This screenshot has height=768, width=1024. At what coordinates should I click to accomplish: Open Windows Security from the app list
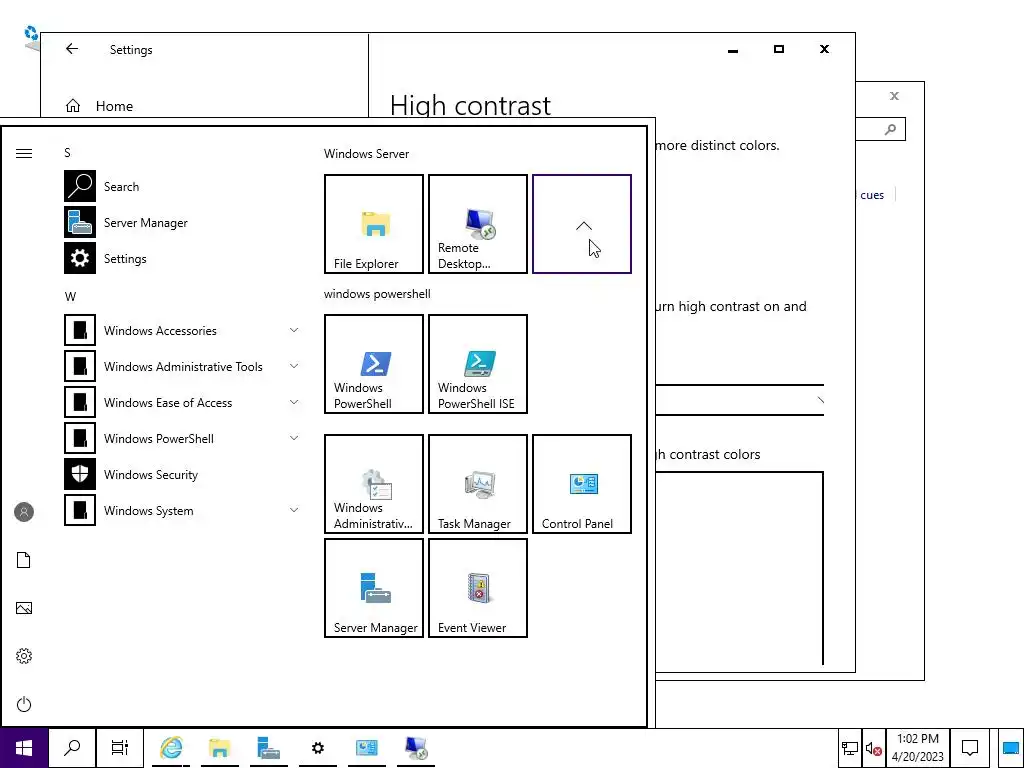(183, 475)
